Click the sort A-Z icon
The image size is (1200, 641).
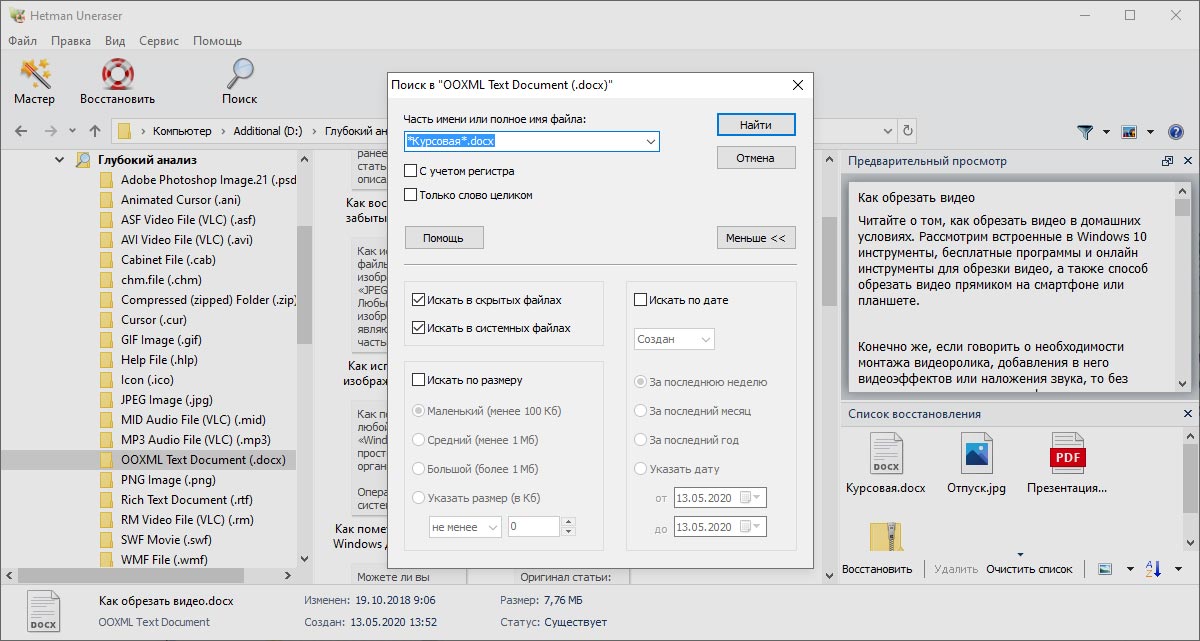coord(1153,568)
